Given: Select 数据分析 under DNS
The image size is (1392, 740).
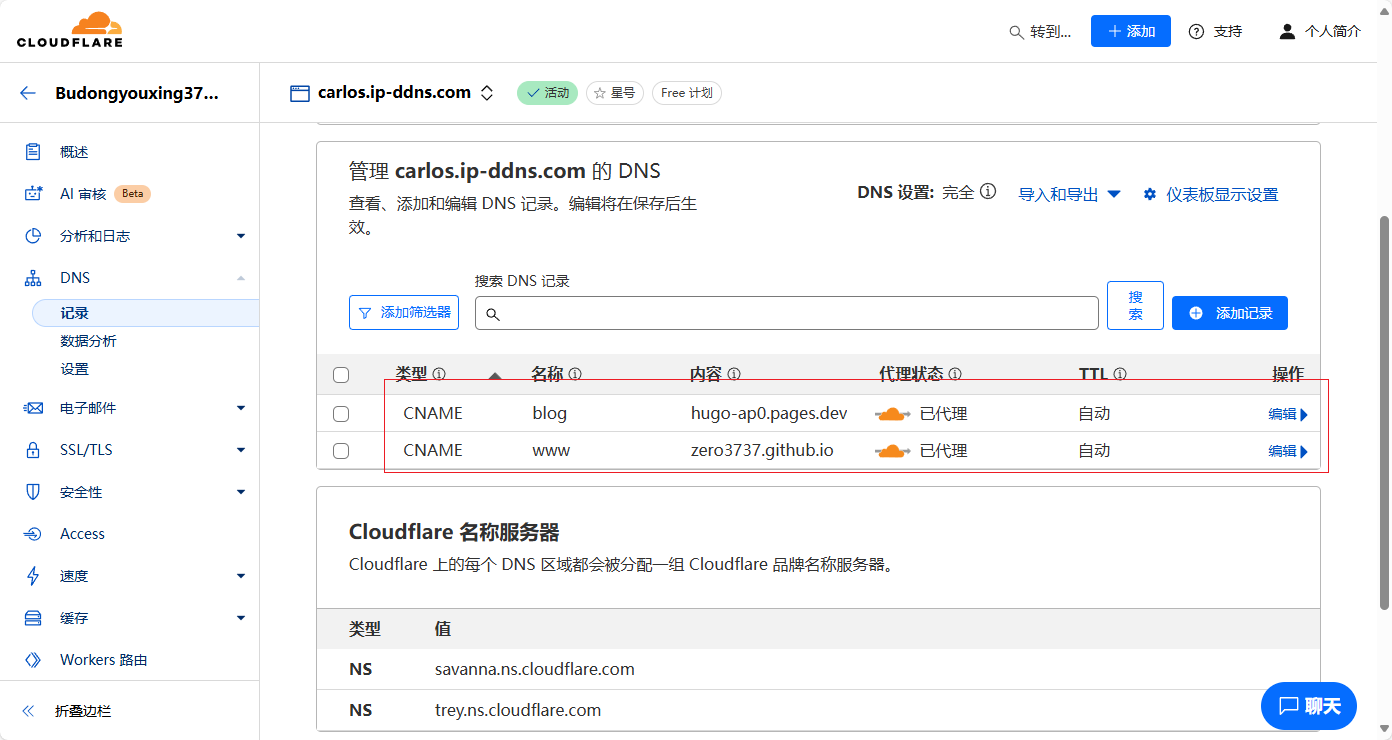Looking at the screenshot, I should (x=88, y=341).
